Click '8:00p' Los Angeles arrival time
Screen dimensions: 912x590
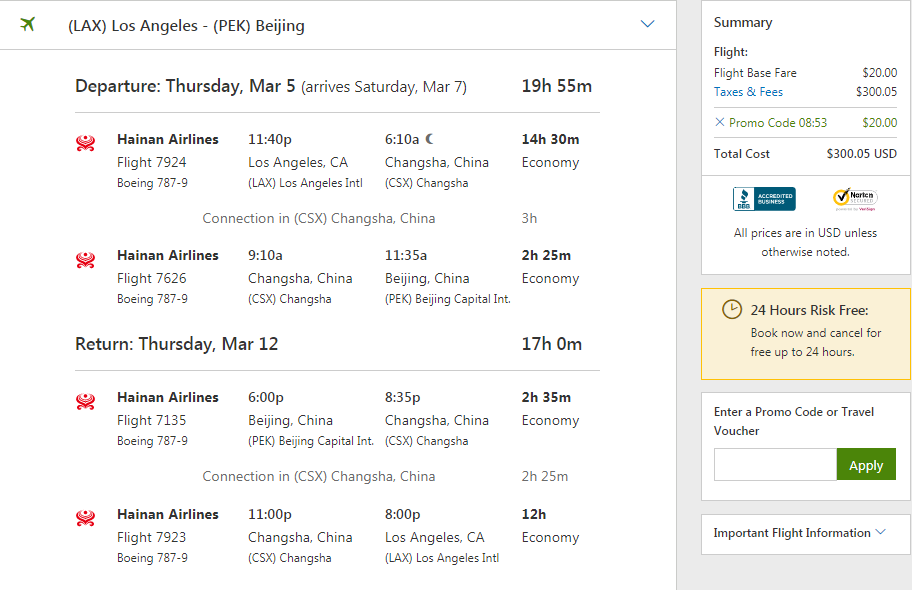402,514
